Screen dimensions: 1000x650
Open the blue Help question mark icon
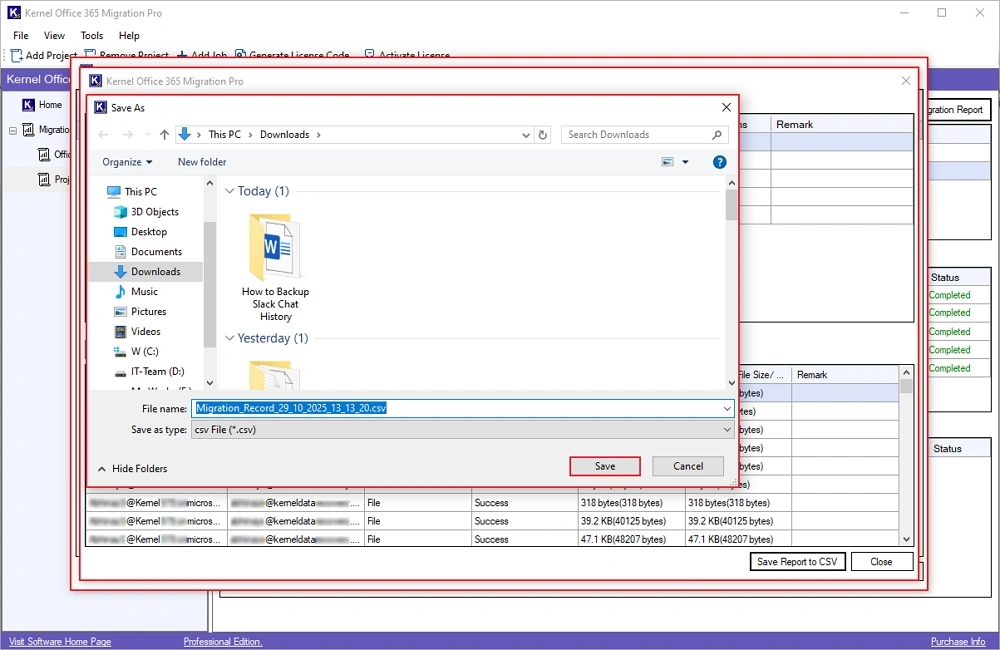pos(719,162)
